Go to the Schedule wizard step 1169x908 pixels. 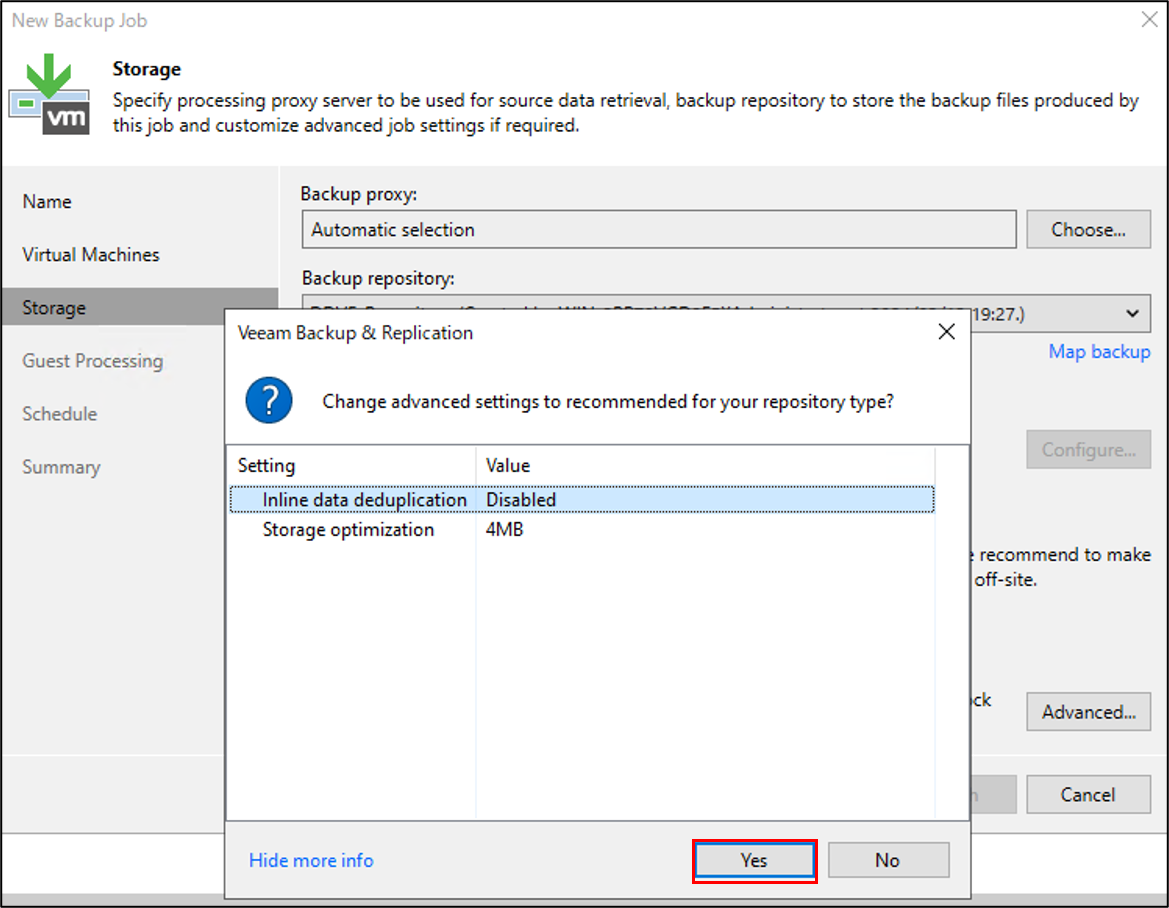pos(60,414)
